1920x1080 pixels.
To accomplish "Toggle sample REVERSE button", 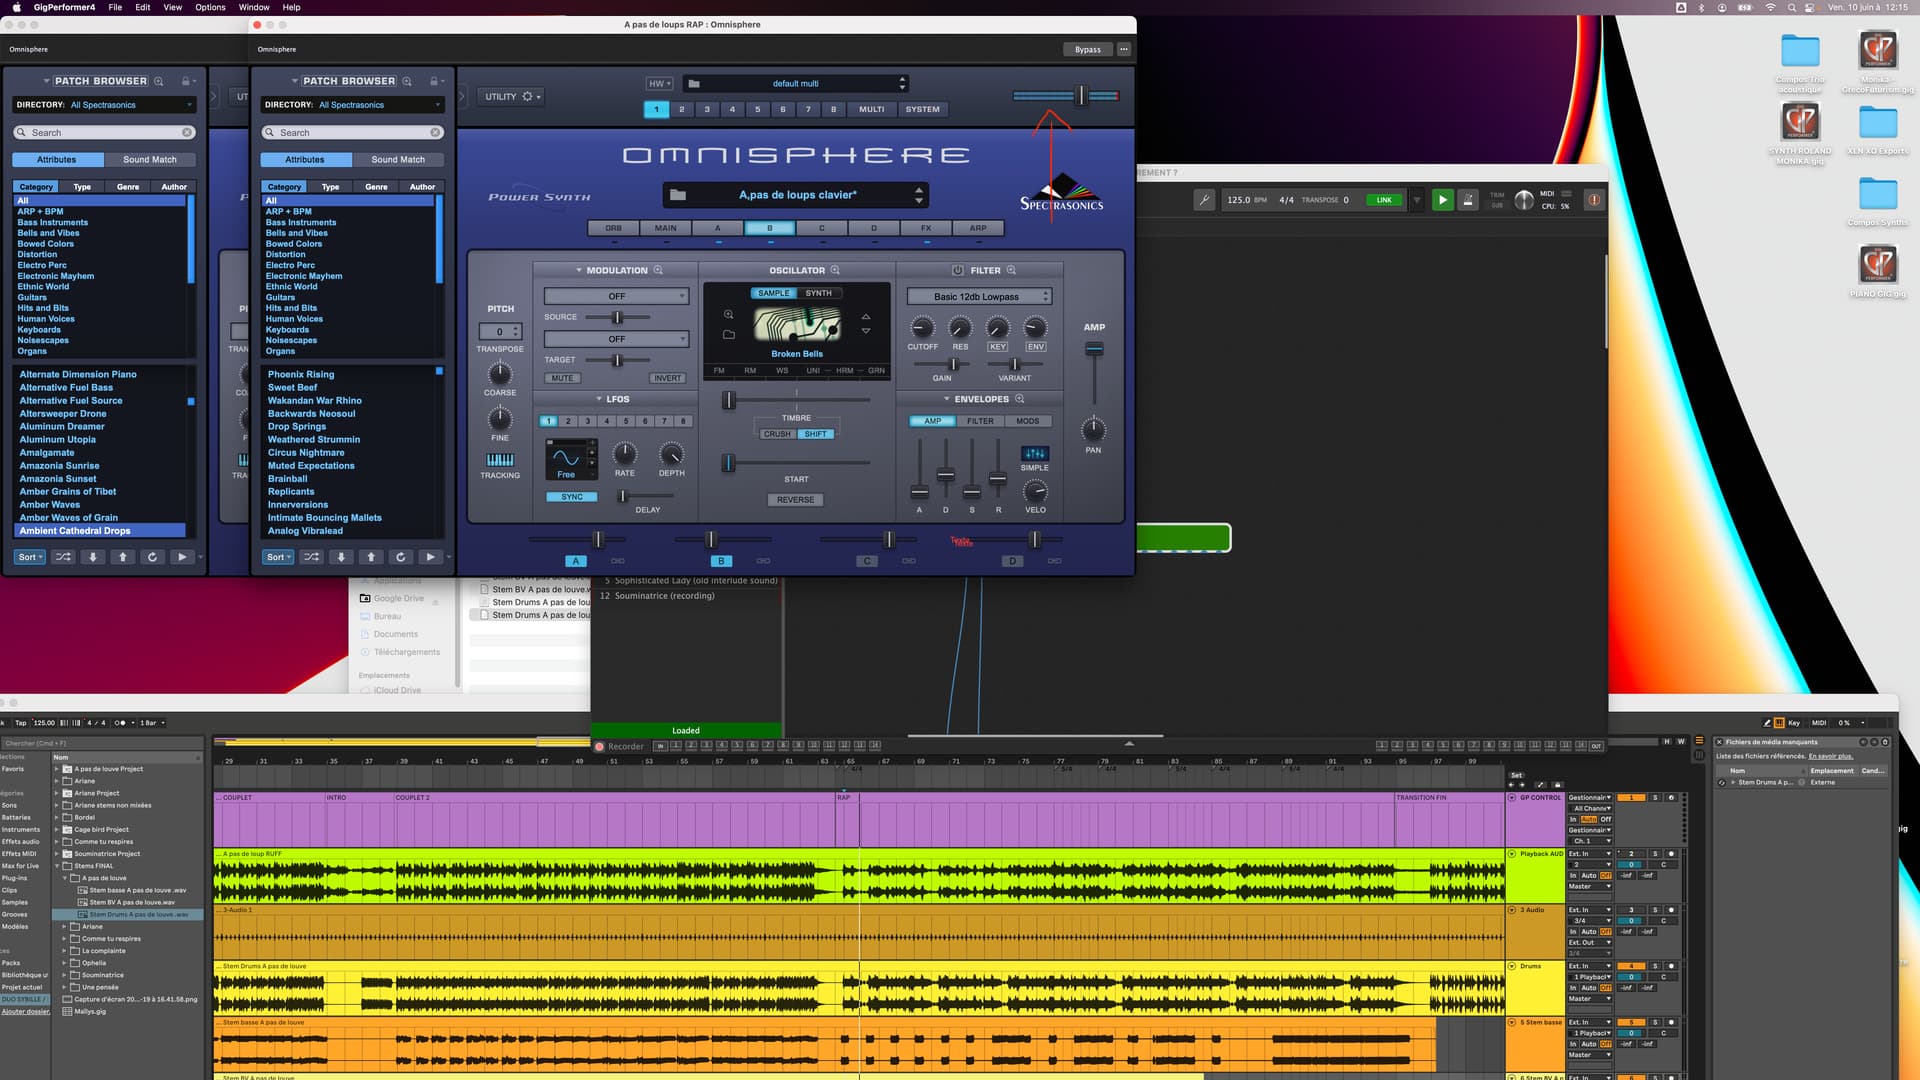I will 795,500.
